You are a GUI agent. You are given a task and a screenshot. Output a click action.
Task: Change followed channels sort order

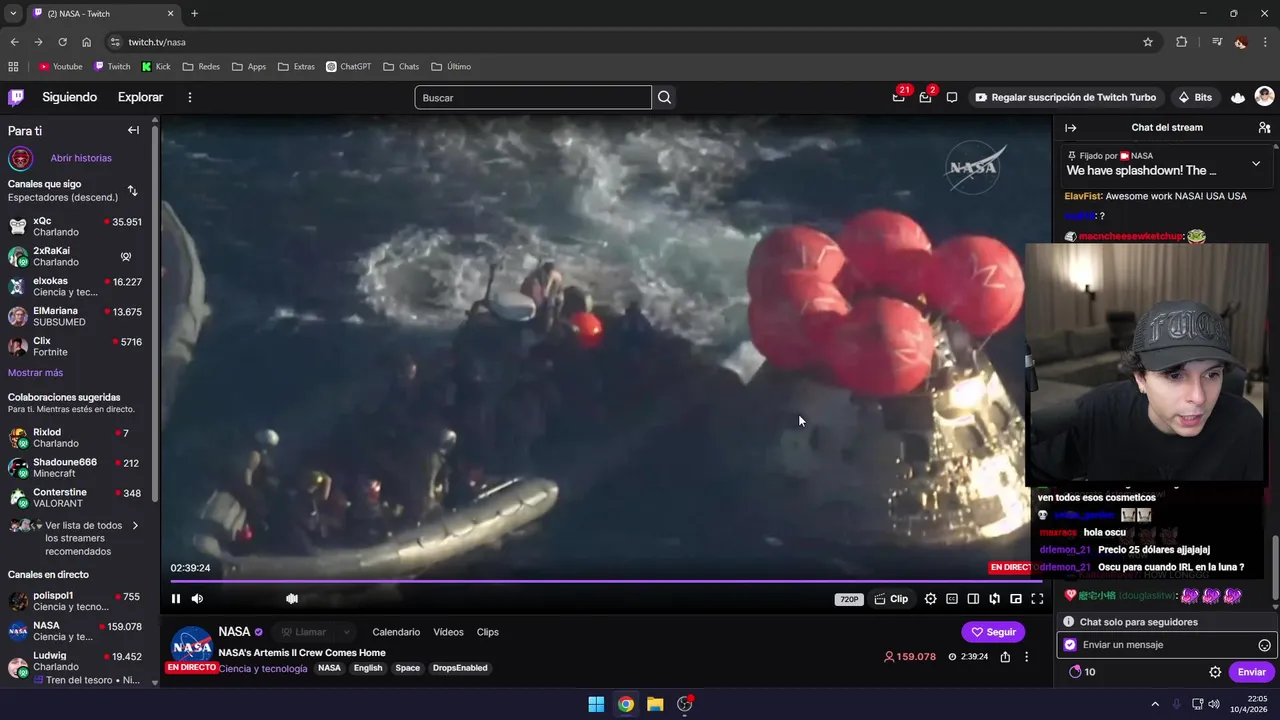tap(132, 190)
